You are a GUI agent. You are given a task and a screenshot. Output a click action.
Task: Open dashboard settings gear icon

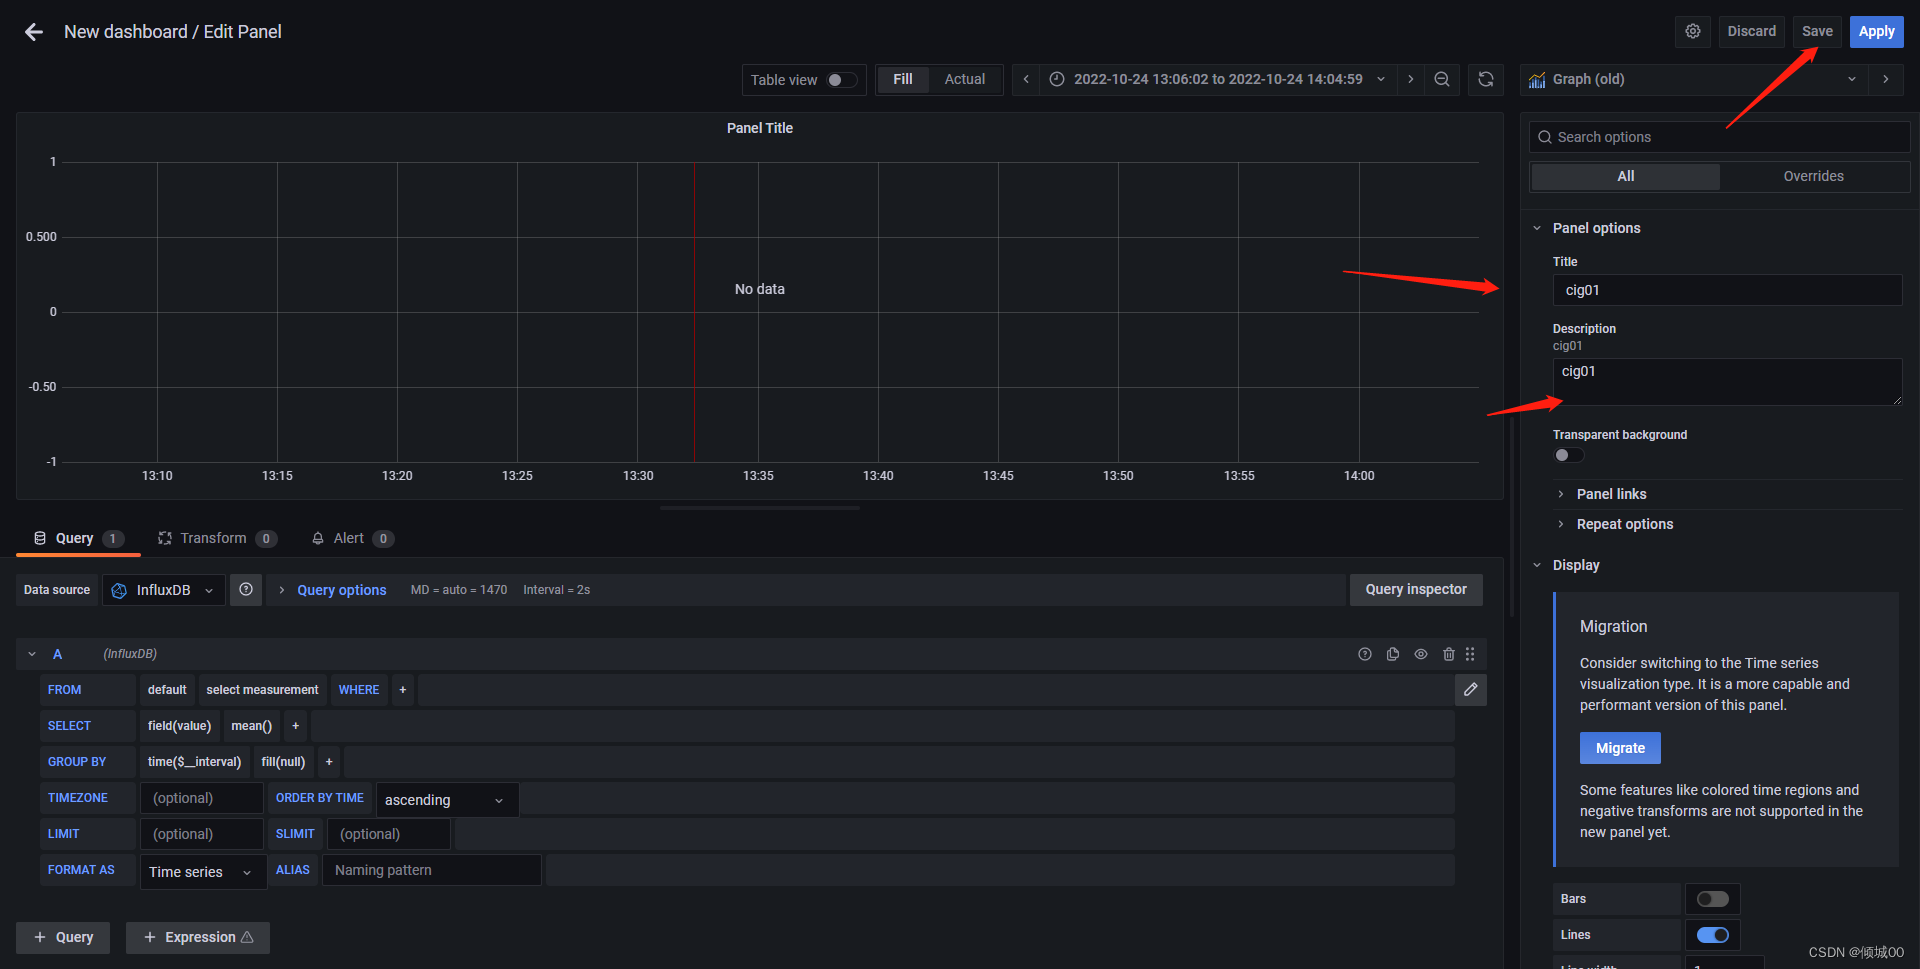point(1693,31)
